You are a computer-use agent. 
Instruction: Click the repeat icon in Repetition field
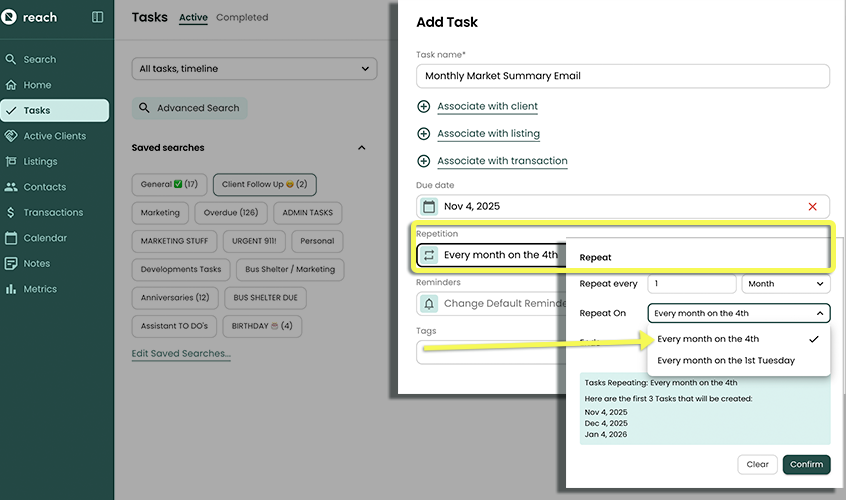pos(429,255)
